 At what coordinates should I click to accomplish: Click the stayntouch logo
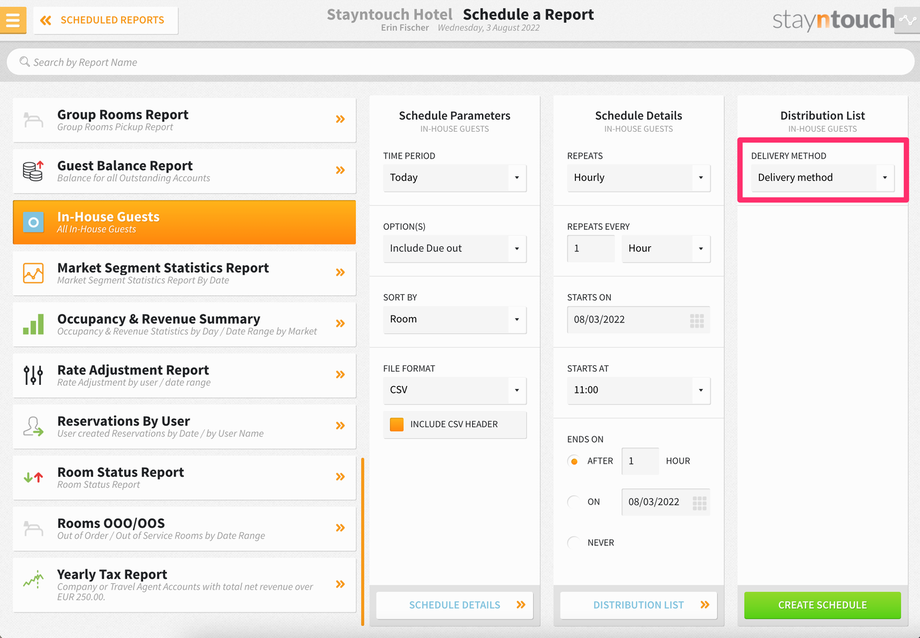[x=833, y=20]
